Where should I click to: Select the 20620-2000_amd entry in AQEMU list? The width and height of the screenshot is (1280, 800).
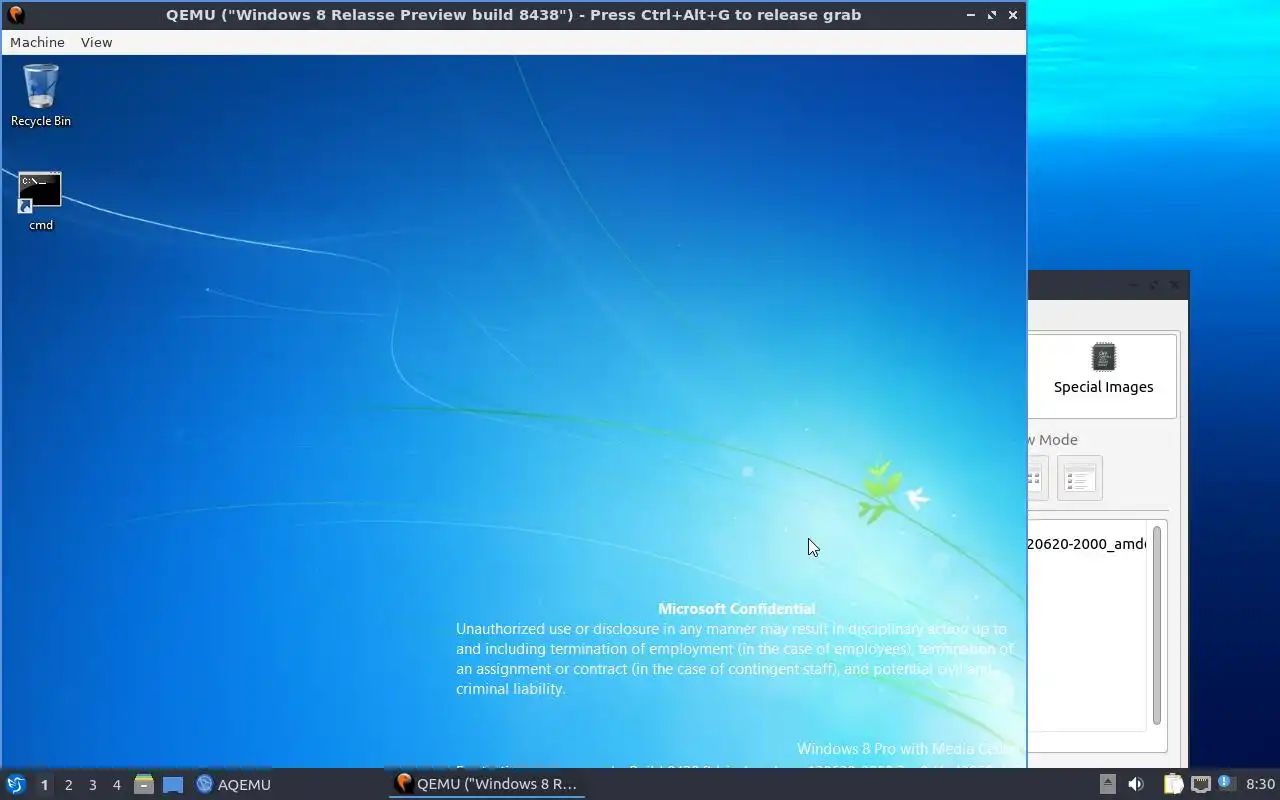pyautogui.click(x=1086, y=544)
